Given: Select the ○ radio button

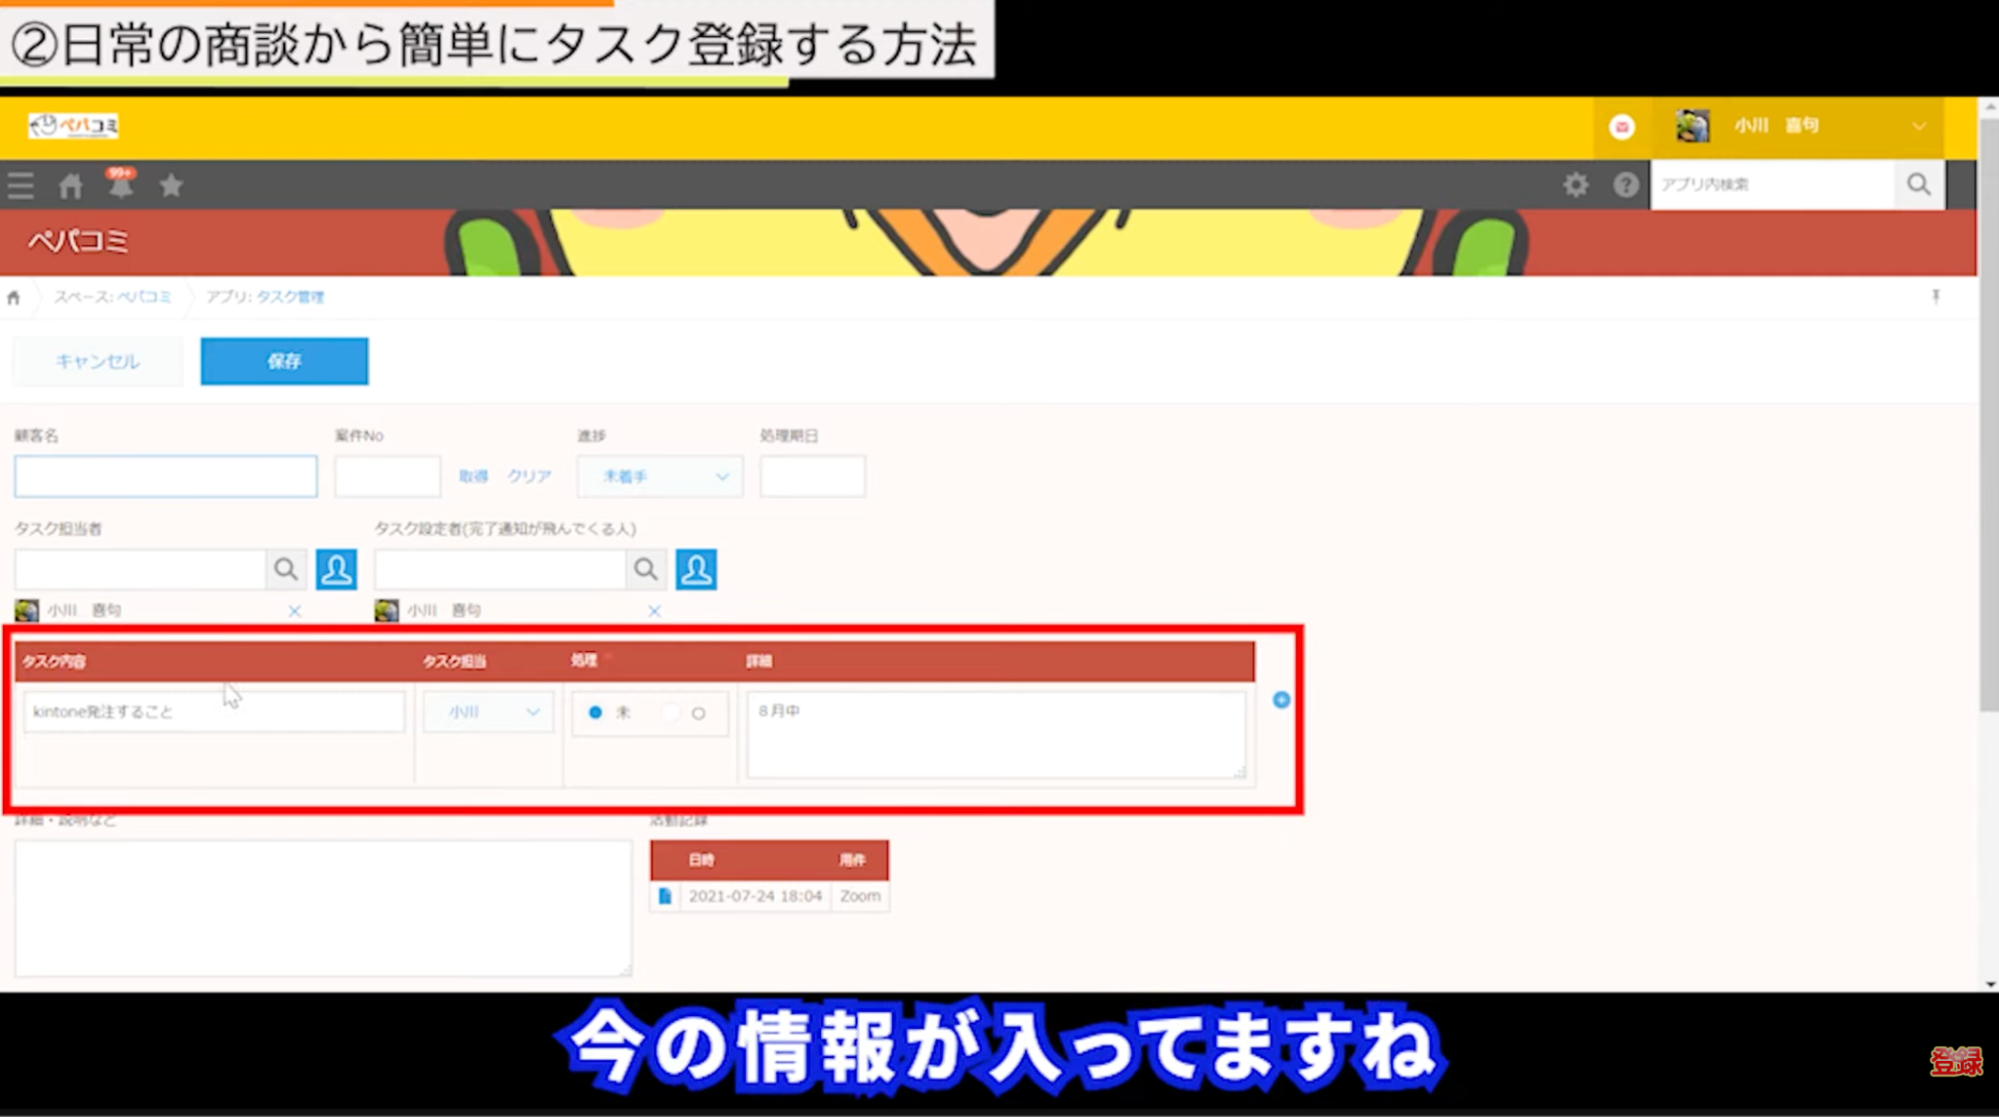Looking at the screenshot, I should click(698, 713).
